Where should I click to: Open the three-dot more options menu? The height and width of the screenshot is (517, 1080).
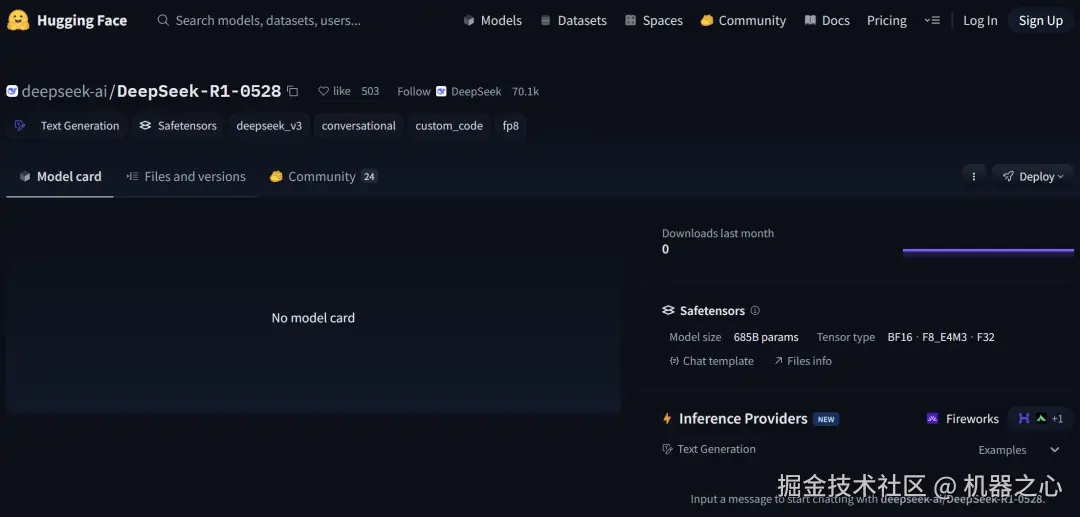[x=973, y=177]
